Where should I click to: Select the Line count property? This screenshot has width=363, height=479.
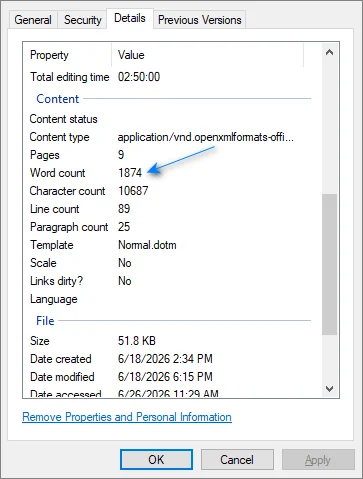(55, 209)
